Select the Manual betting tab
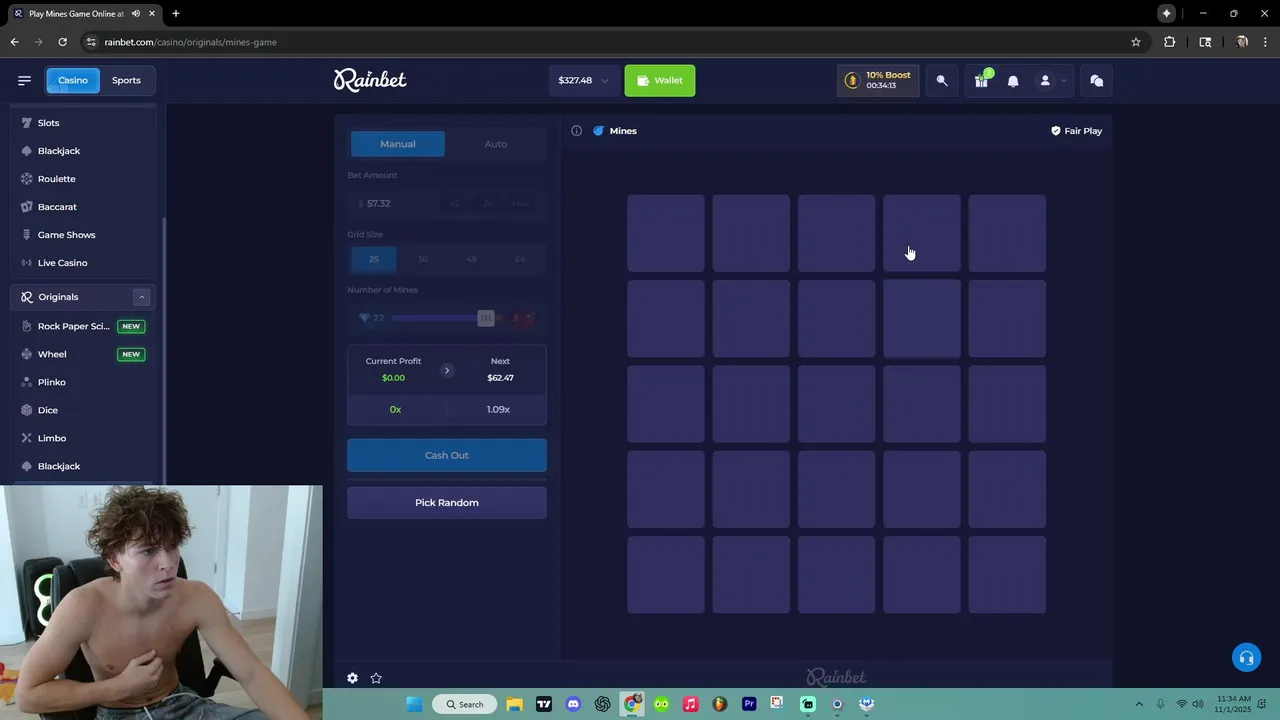The image size is (1280, 720). 397,144
